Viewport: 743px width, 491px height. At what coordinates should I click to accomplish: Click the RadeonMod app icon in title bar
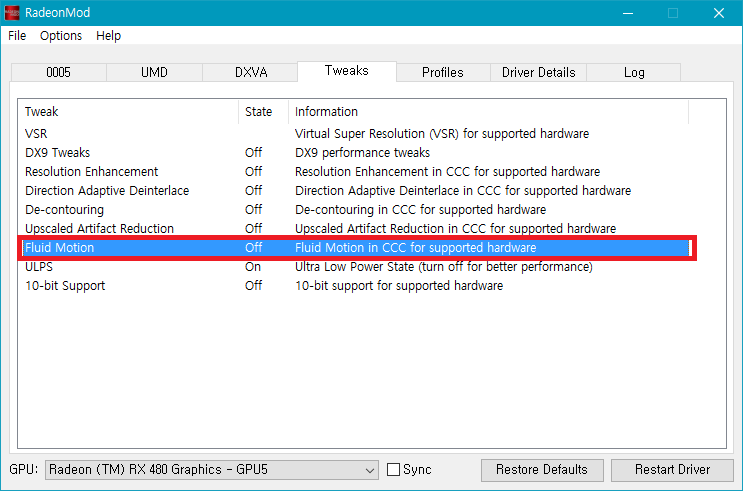tap(13, 13)
